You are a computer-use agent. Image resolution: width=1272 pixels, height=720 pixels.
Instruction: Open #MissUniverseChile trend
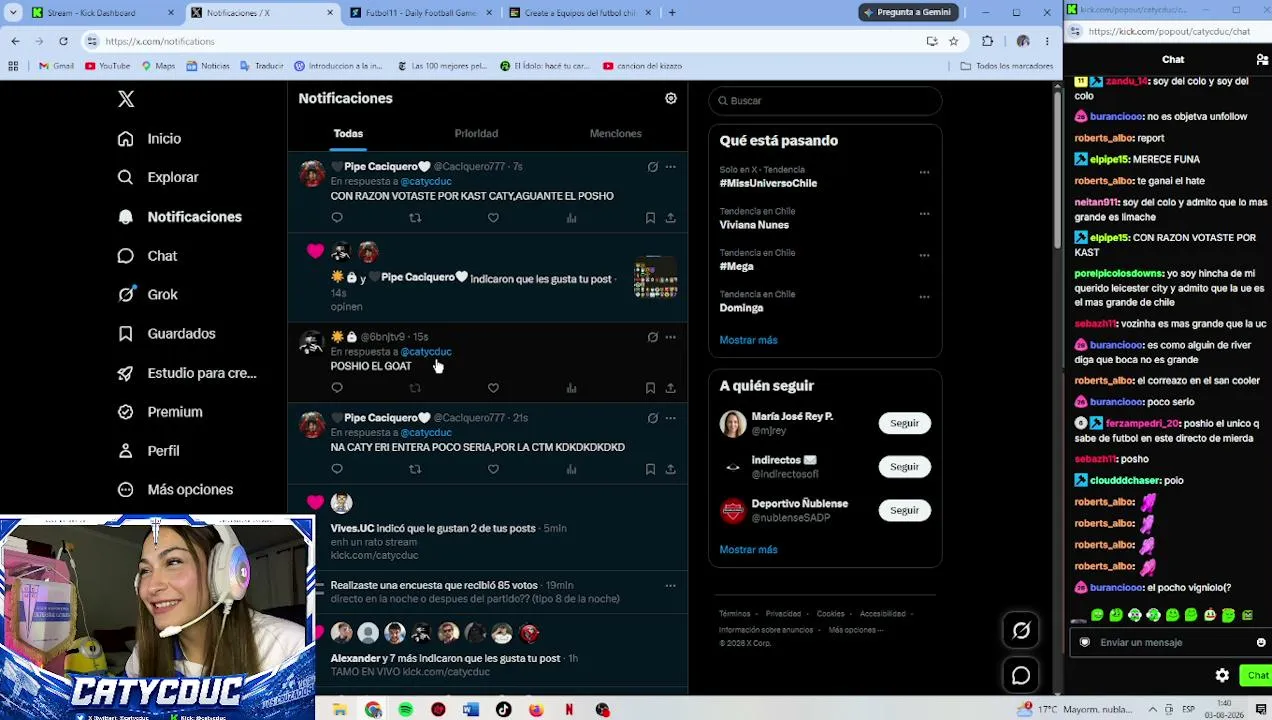pyautogui.click(x=768, y=183)
